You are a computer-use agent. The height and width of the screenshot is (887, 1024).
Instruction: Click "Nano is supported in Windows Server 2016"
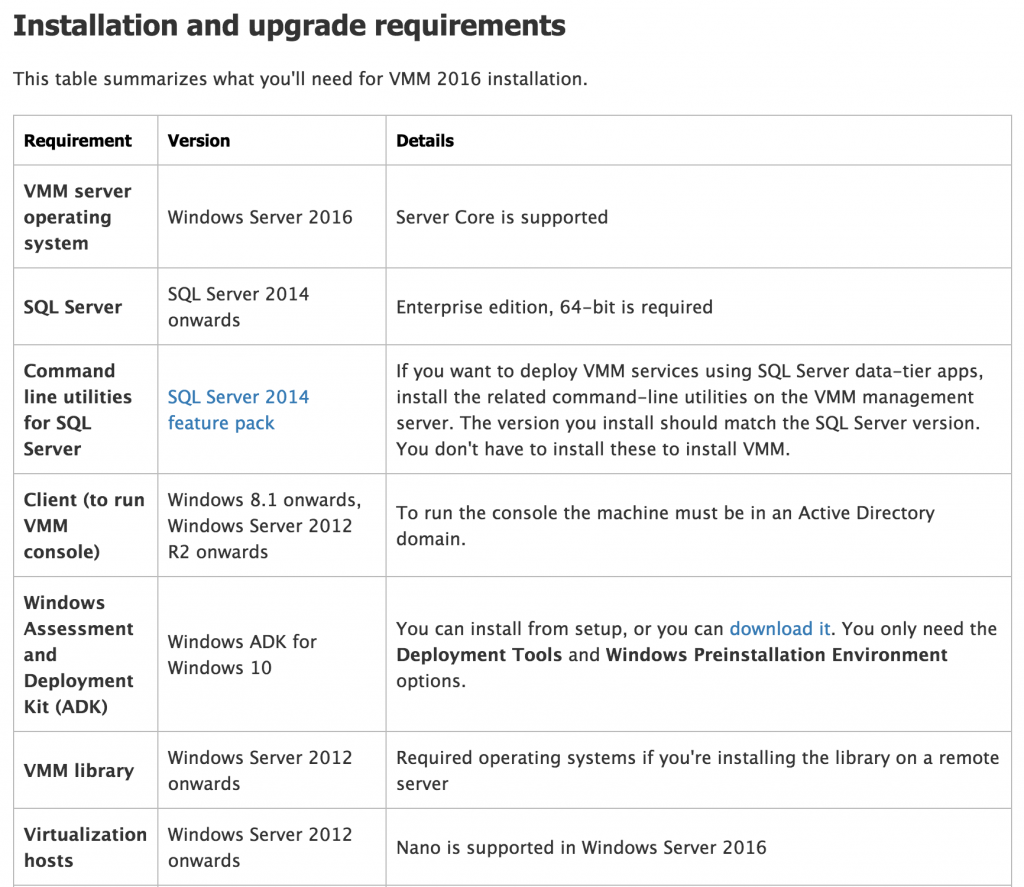581,848
